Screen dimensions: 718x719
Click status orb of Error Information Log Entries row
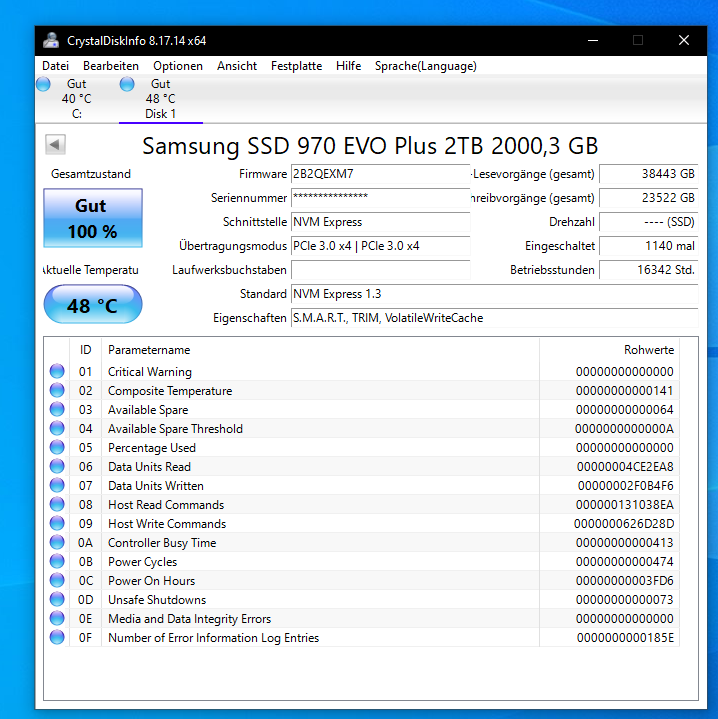(57, 637)
